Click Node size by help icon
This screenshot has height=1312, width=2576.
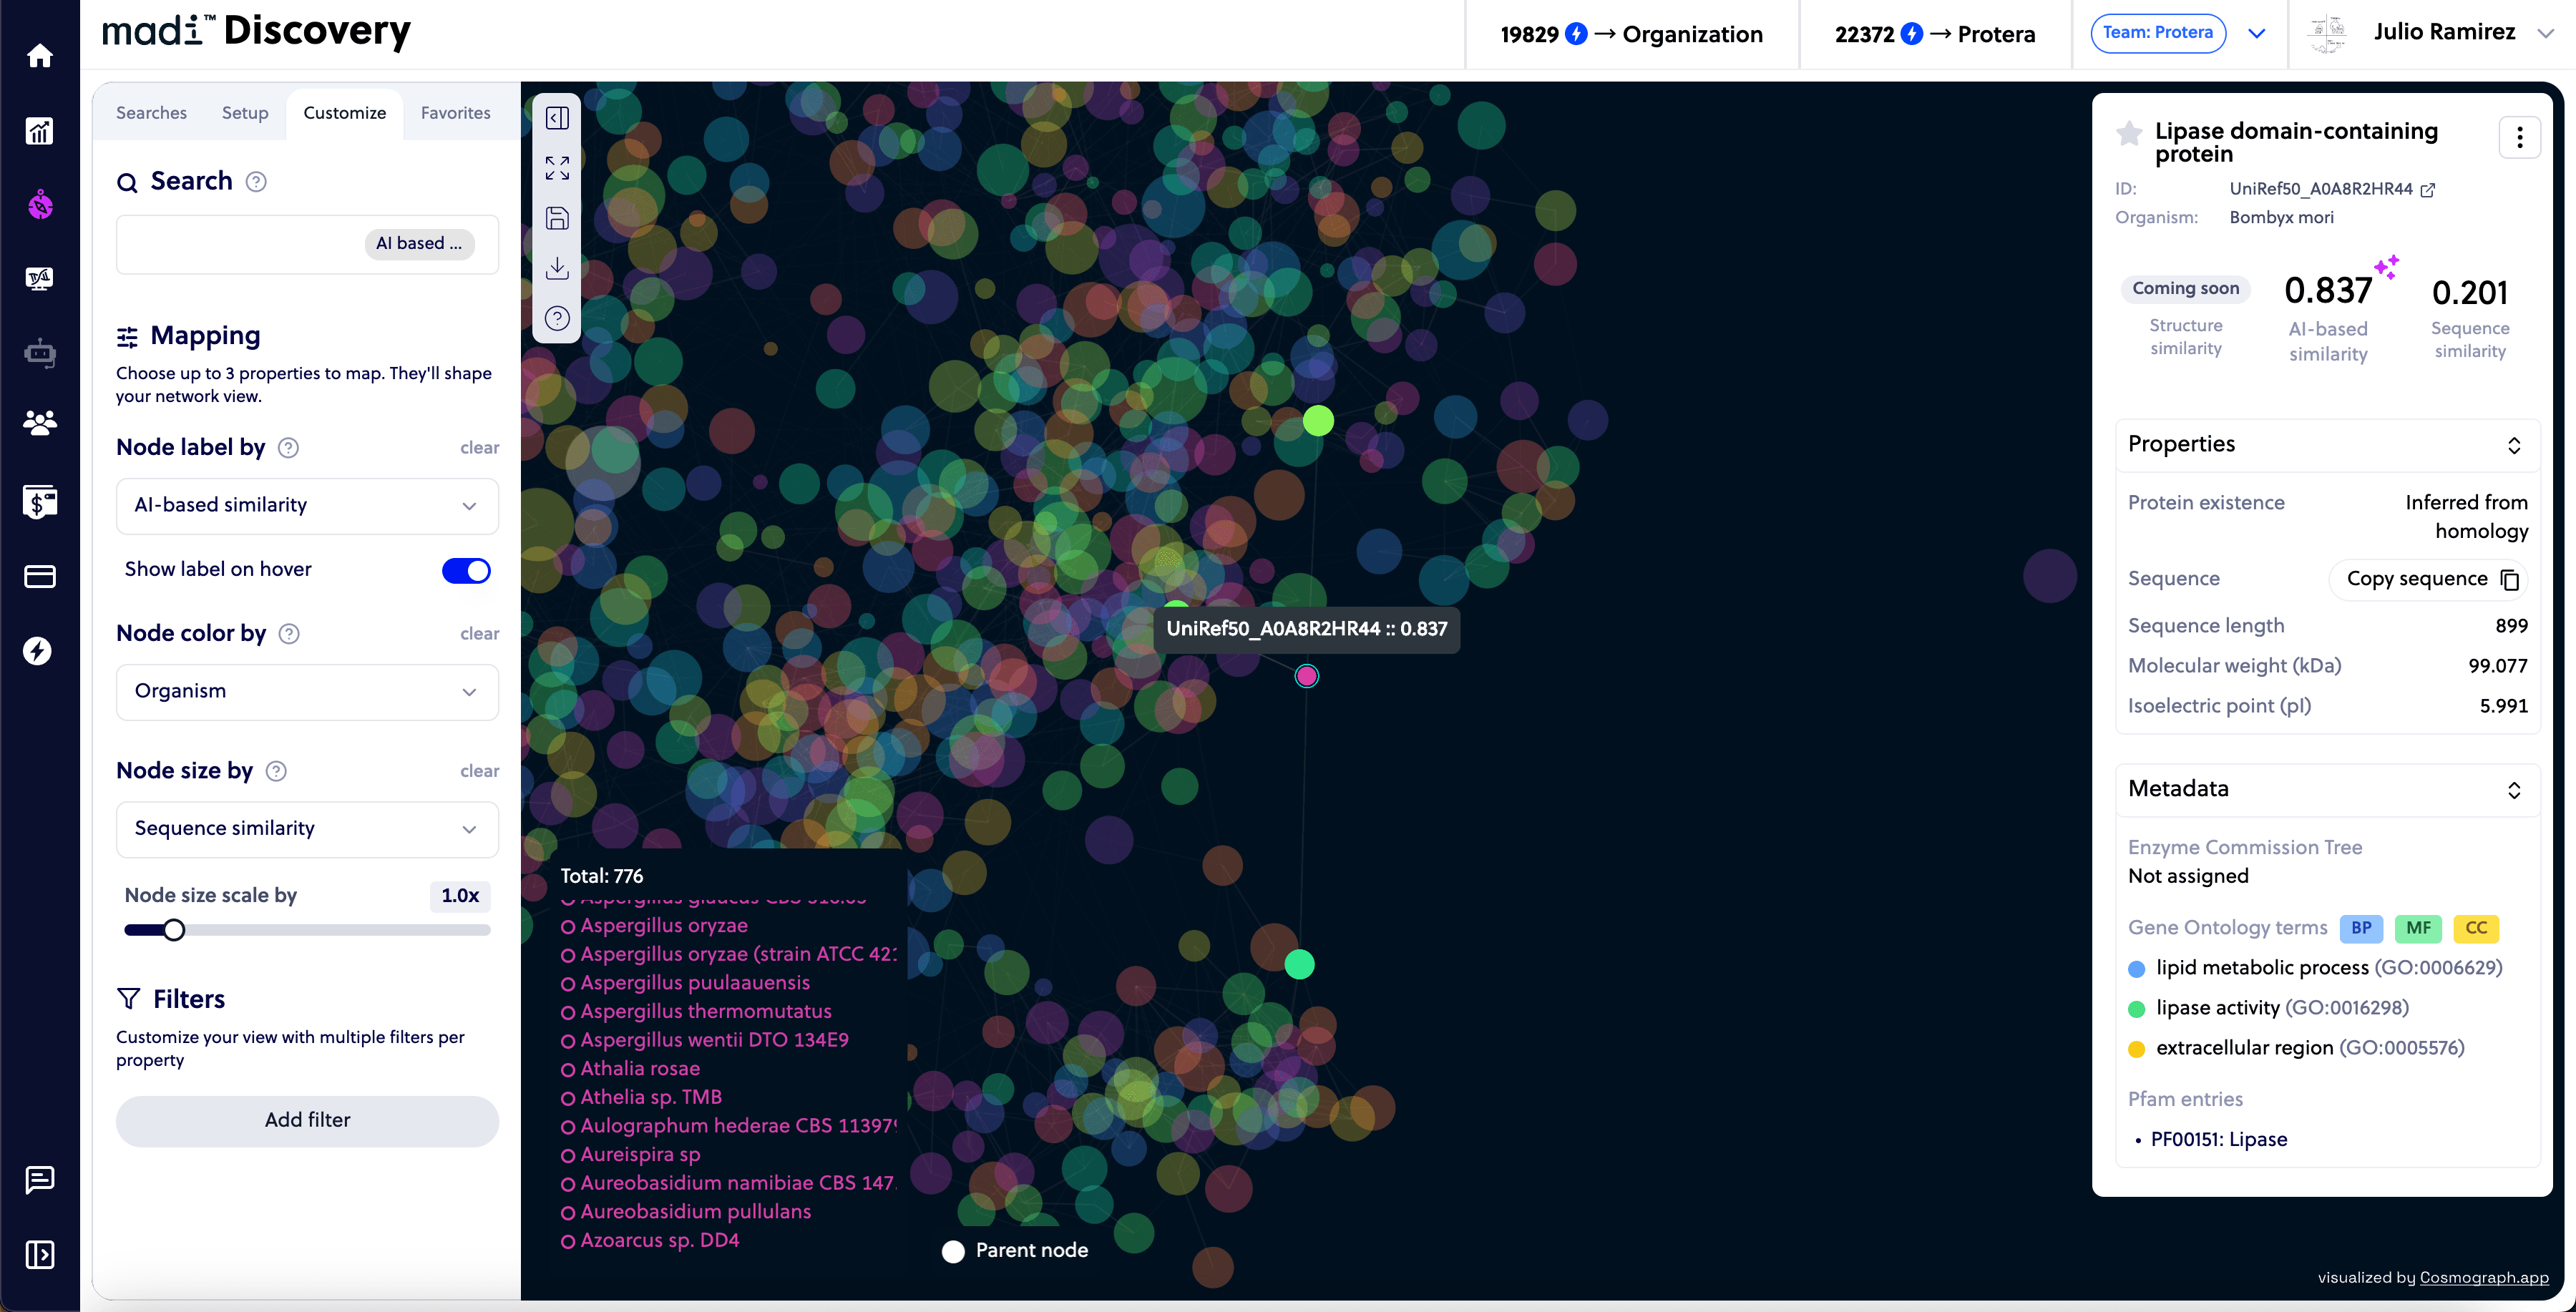click(276, 771)
